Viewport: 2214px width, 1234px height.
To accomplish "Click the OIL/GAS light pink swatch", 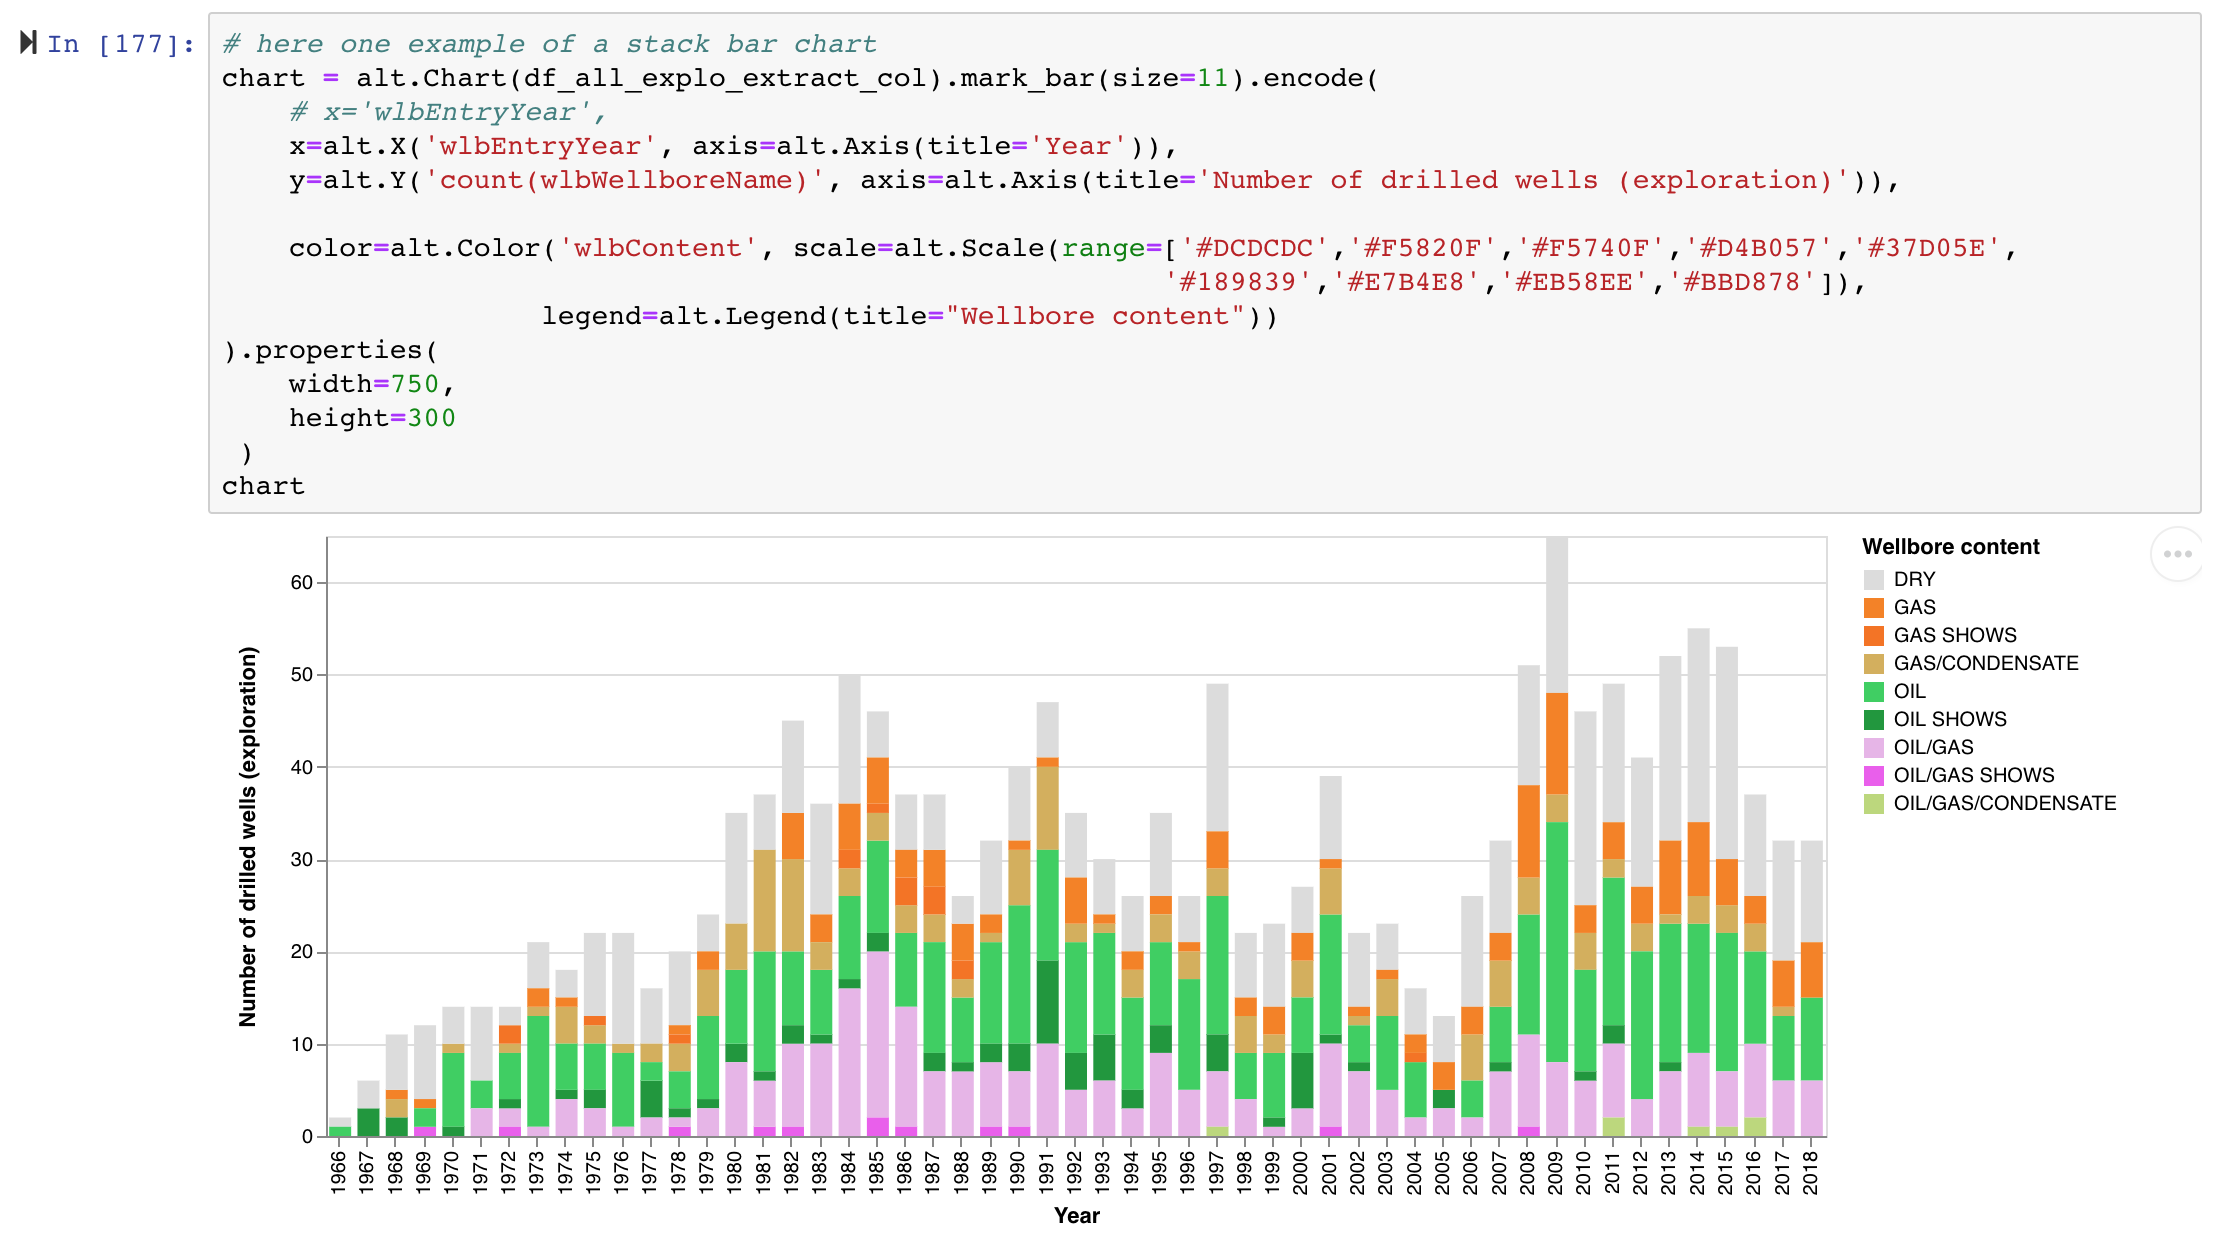I will point(1873,748).
